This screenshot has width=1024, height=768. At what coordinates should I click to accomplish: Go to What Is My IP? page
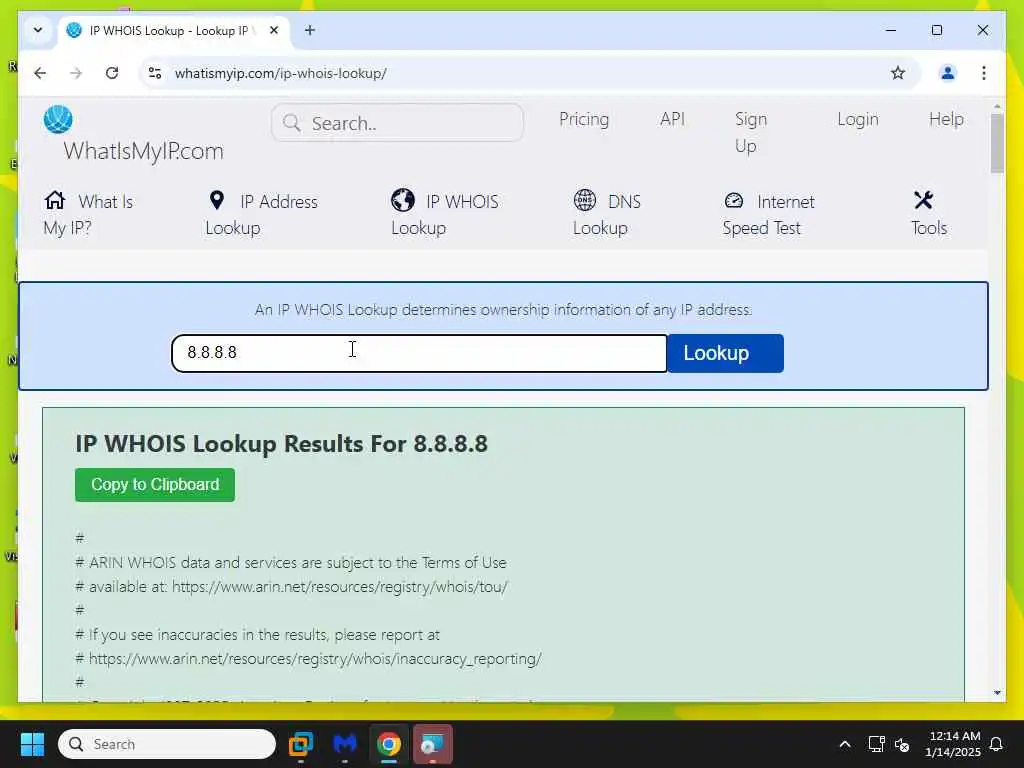[88, 214]
